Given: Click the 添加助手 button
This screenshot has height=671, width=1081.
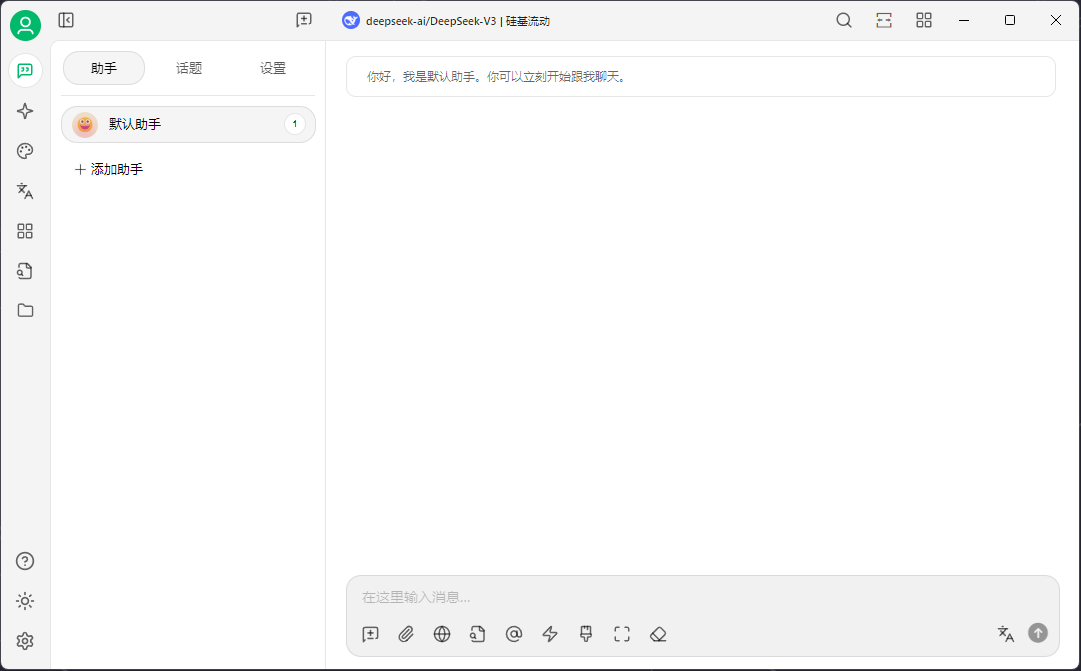Looking at the screenshot, I should (x=109, y=170).
